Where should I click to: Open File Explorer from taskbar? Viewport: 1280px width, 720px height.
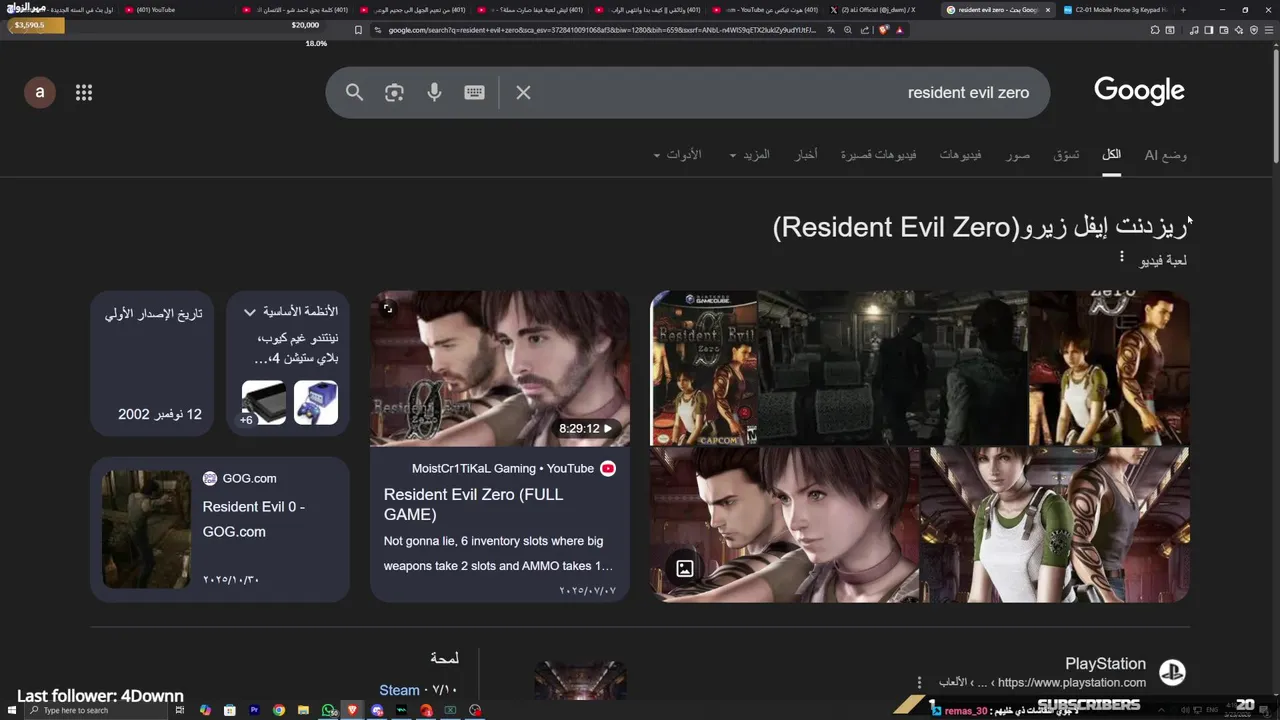coord(303,710)
